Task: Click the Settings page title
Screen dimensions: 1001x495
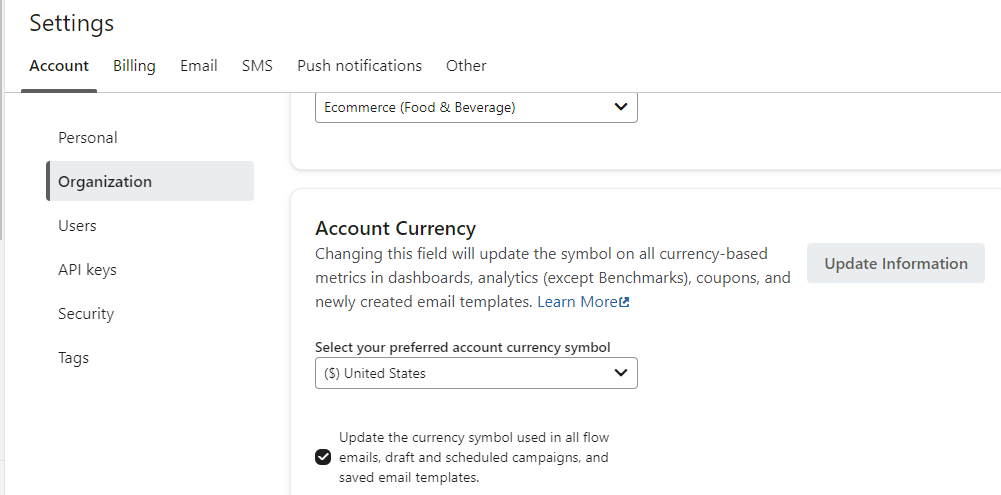Action: tap(72, 23)
